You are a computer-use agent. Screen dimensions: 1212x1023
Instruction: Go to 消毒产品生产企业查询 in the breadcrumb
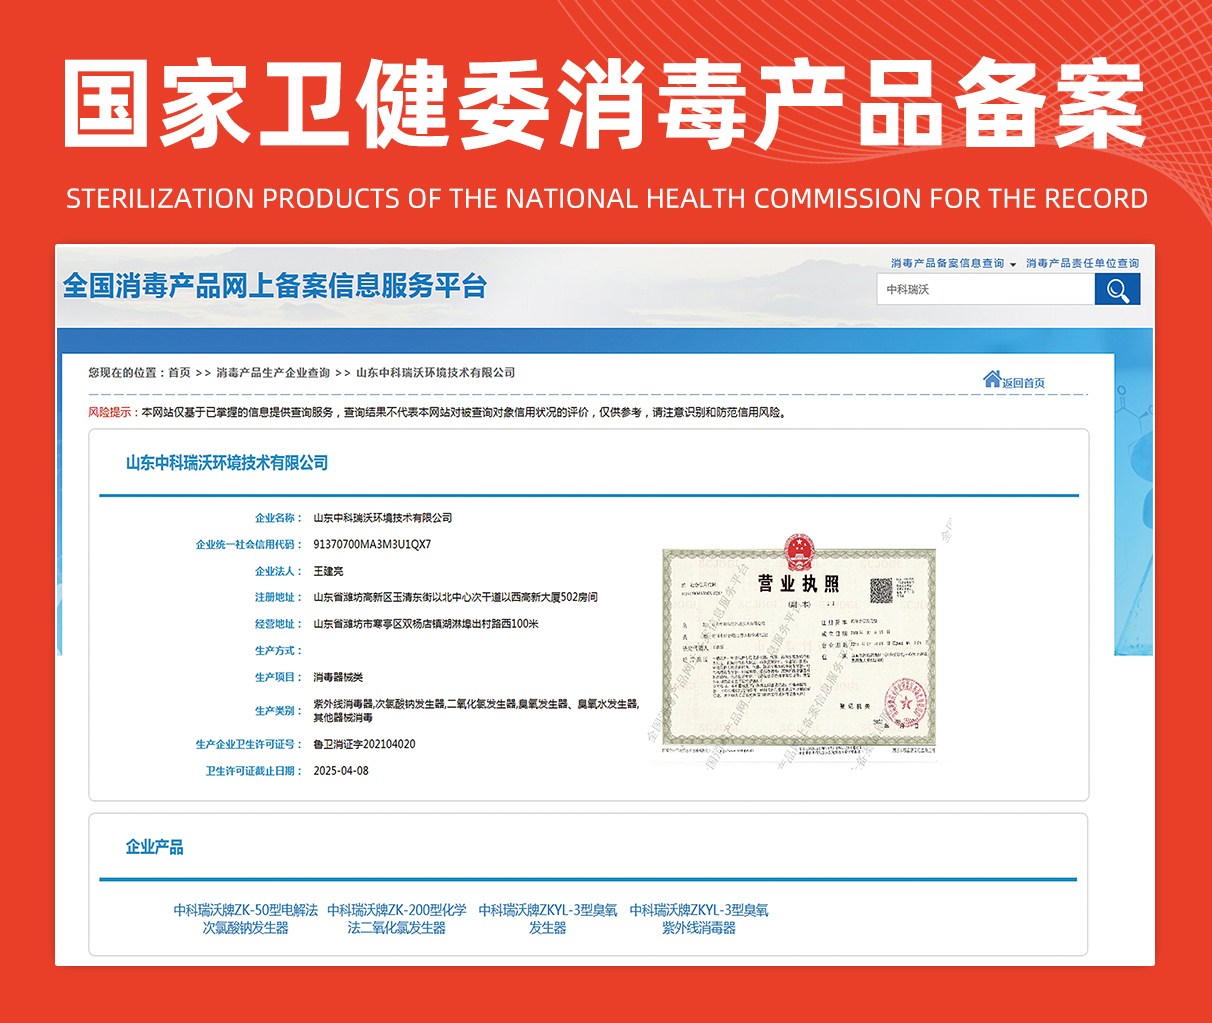click(x=273, y=373)
